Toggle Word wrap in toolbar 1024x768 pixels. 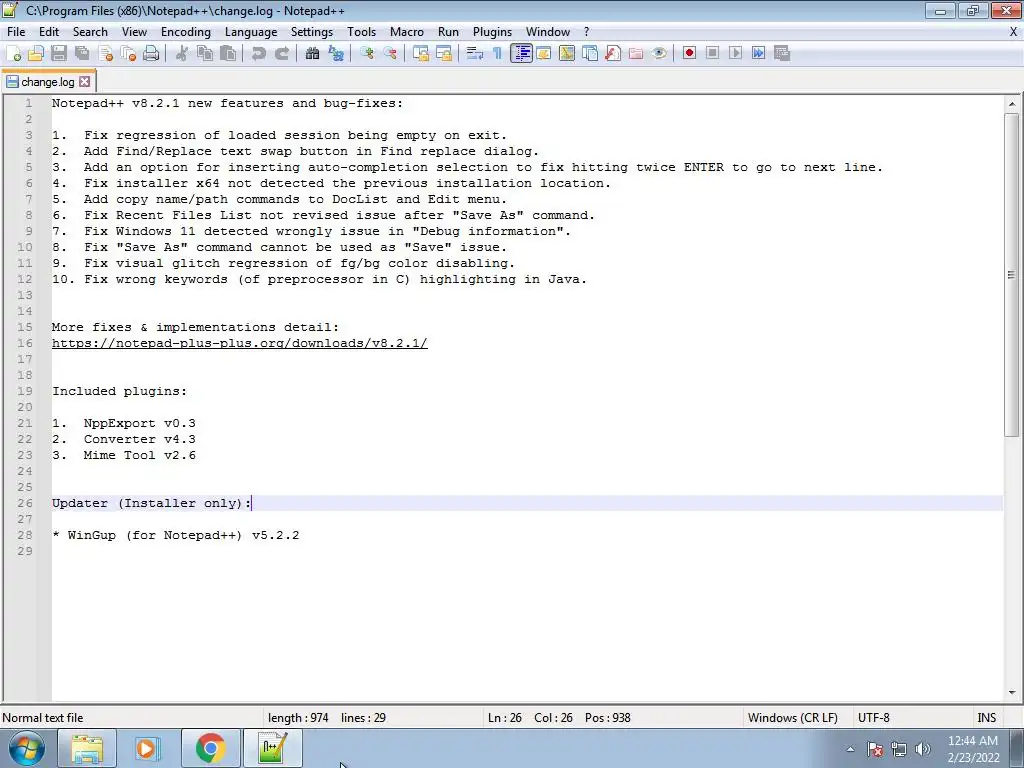click(475, 54)
